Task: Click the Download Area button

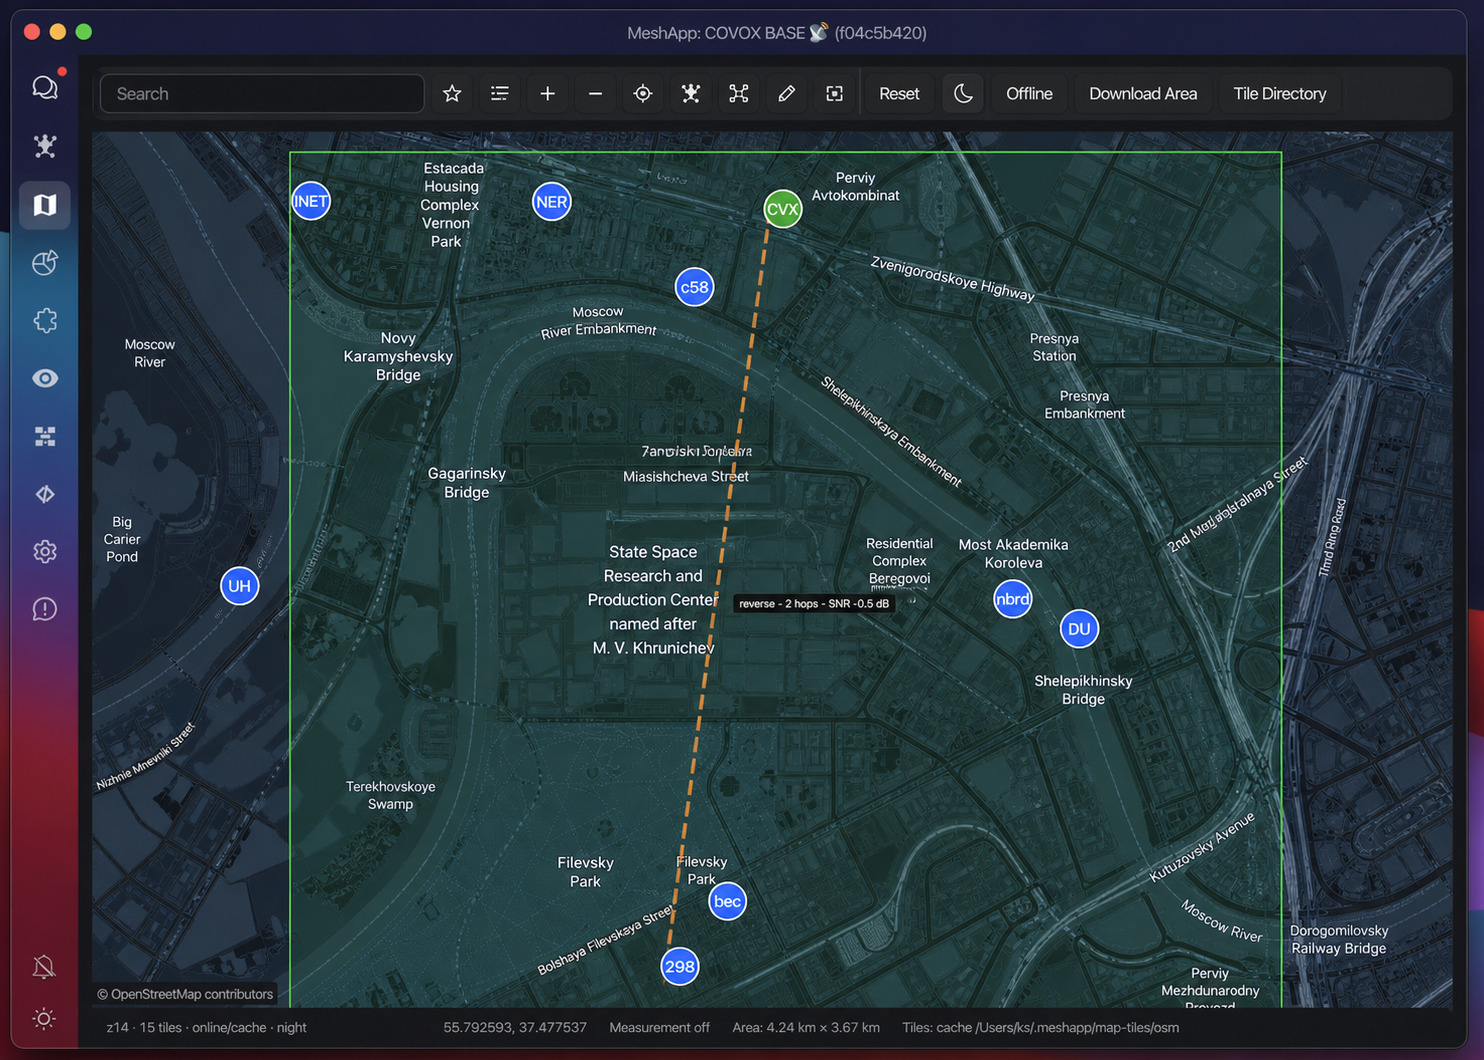Action: pos(1143,94)
